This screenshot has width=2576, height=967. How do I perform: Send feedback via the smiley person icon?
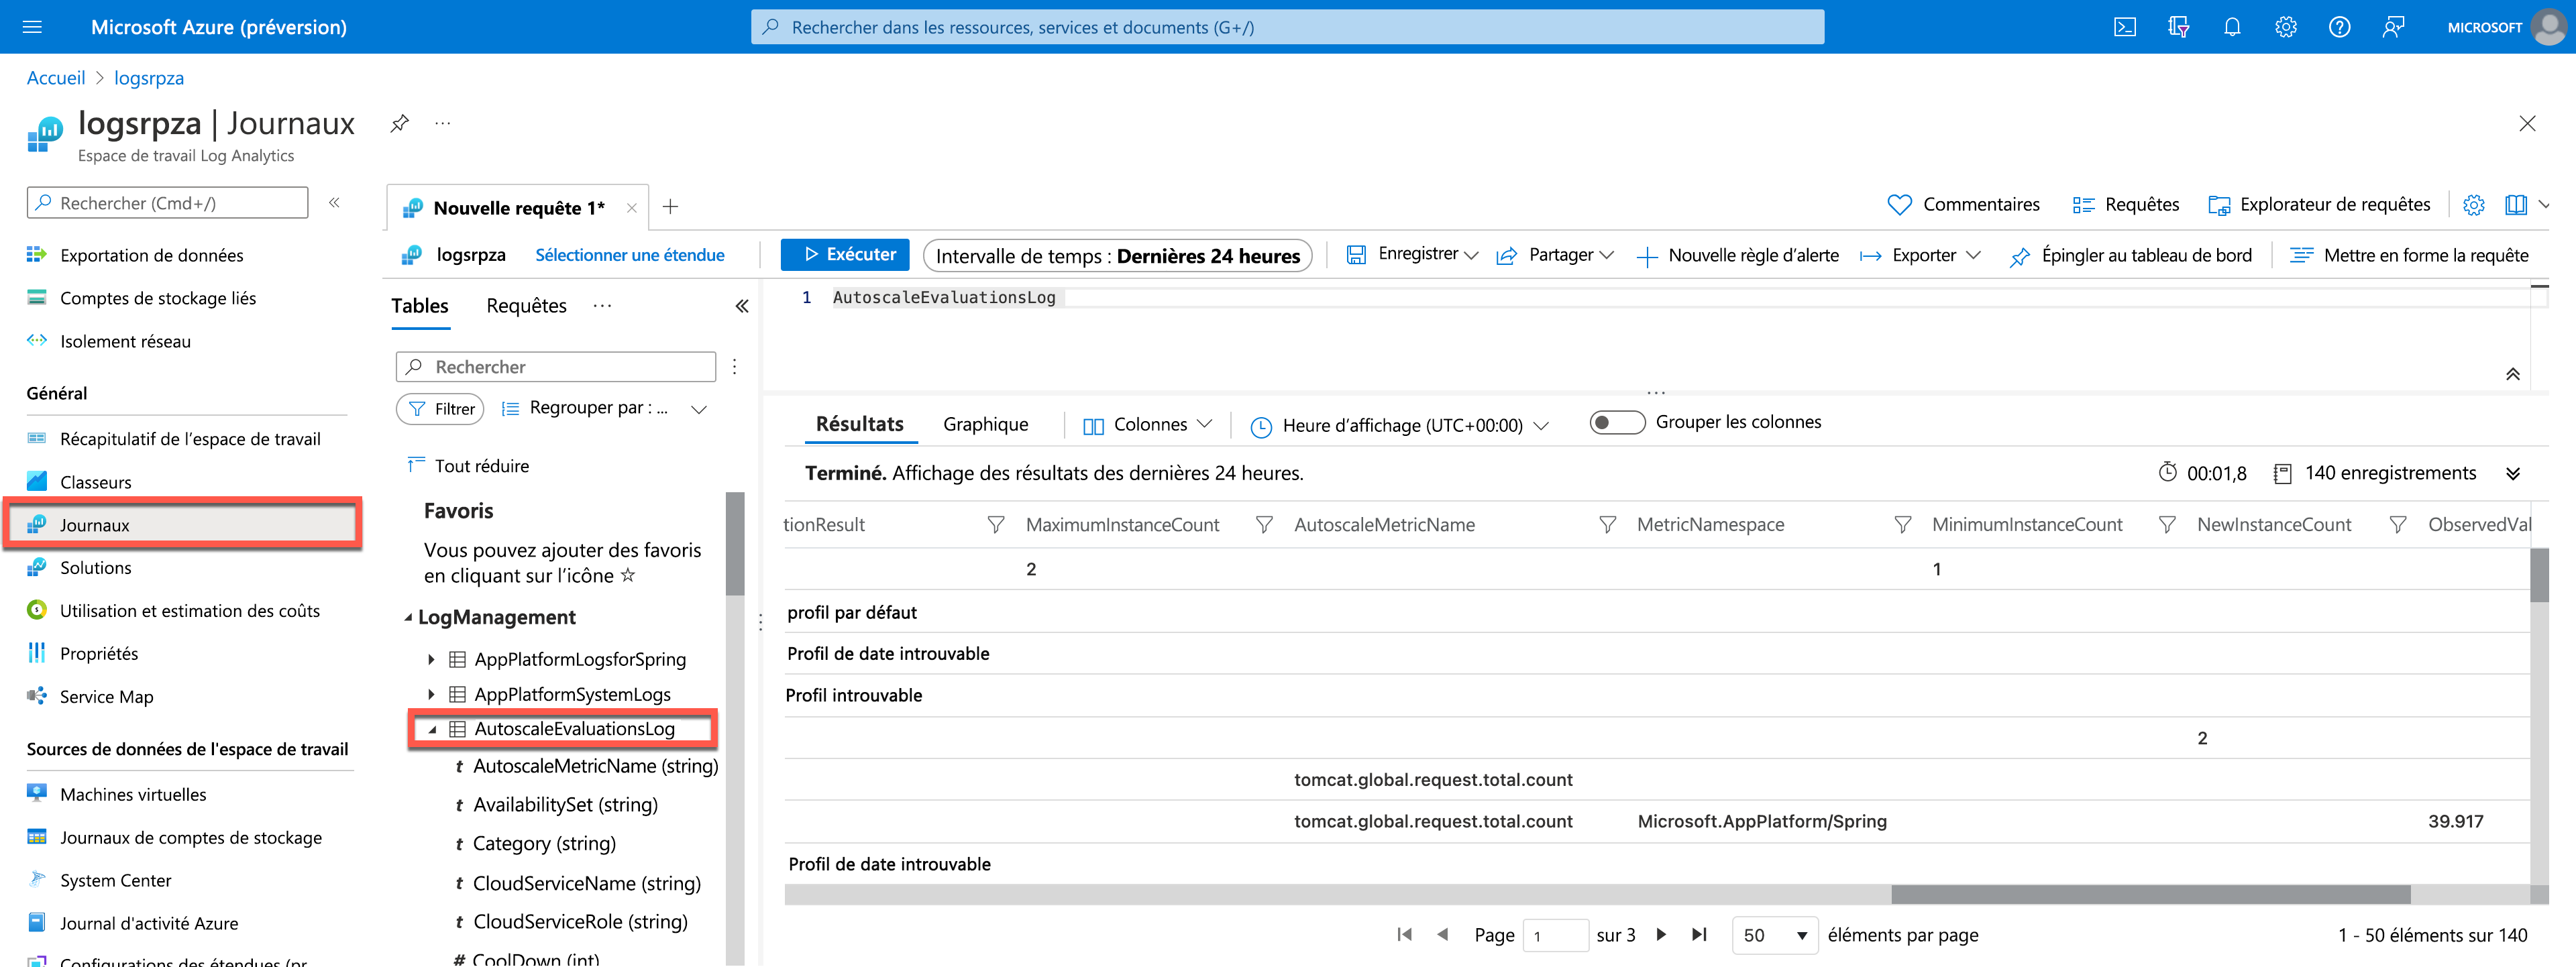pyautogui.click(x=2394, y=27)
